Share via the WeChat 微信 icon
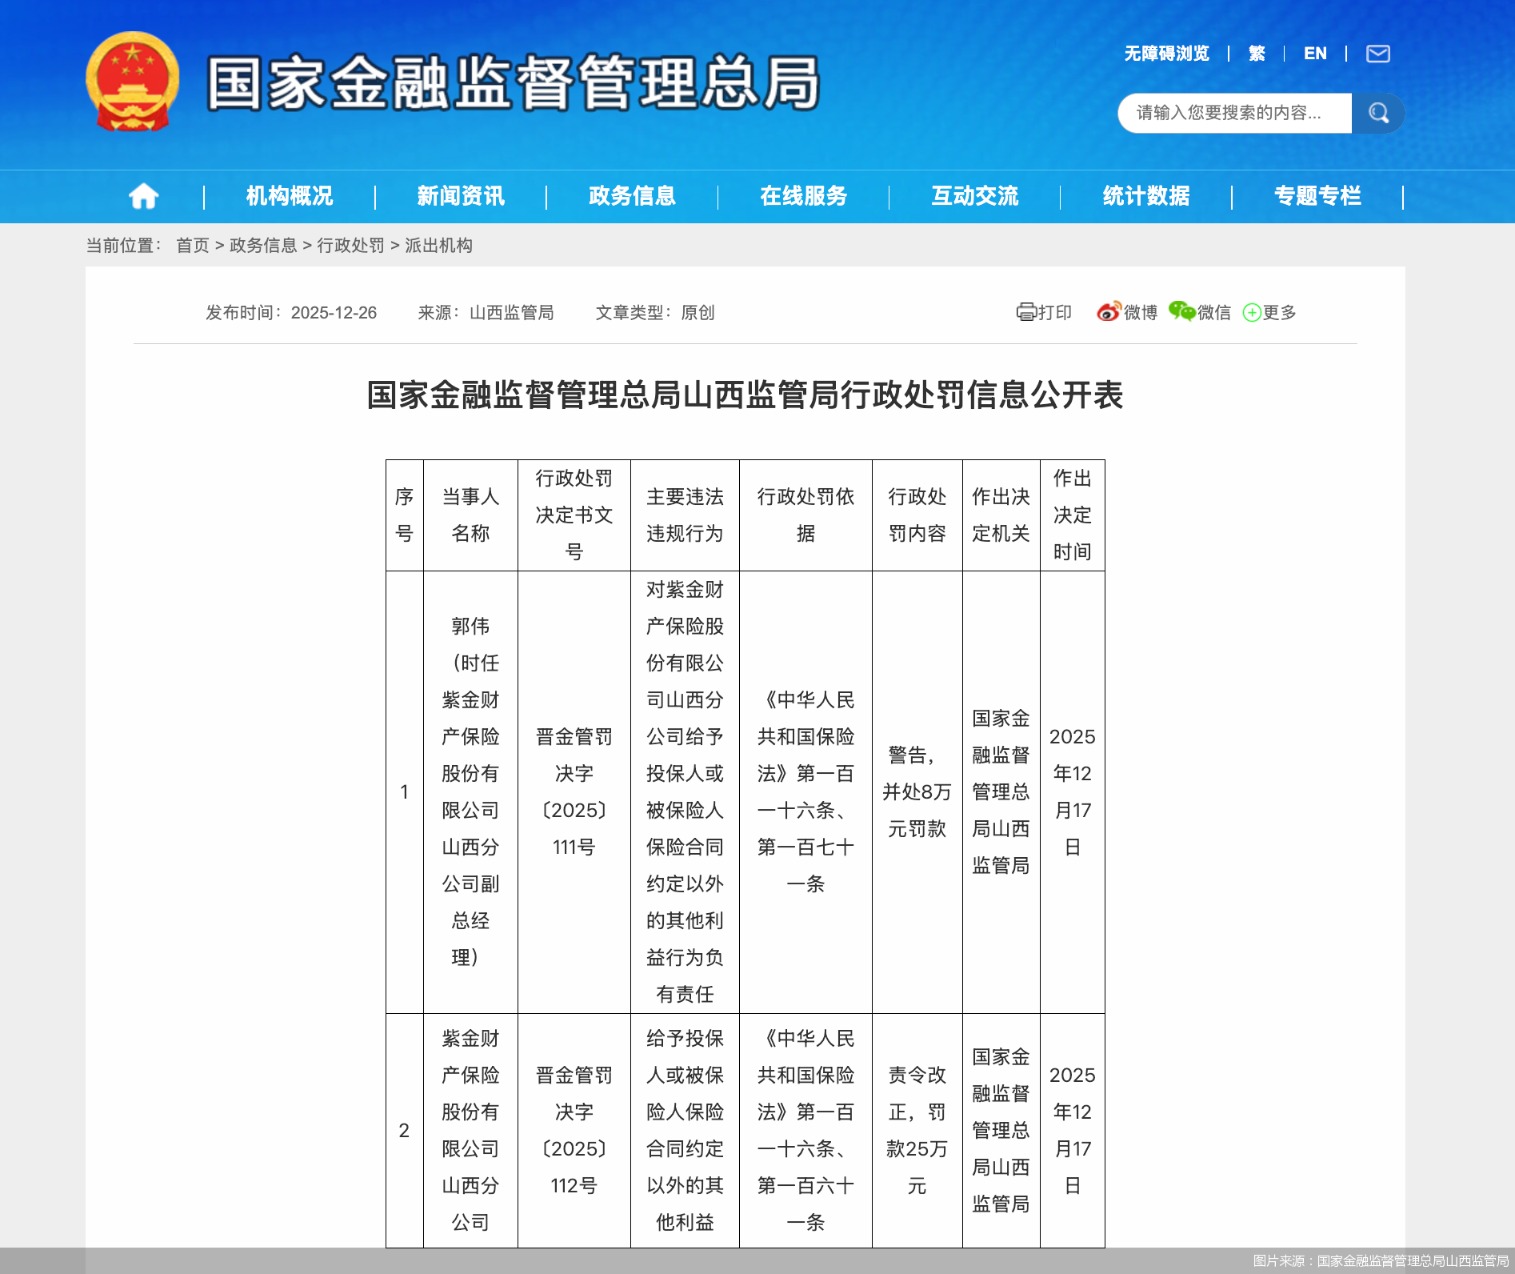Viewport: 1515px width, 1274px height. 1182,312
